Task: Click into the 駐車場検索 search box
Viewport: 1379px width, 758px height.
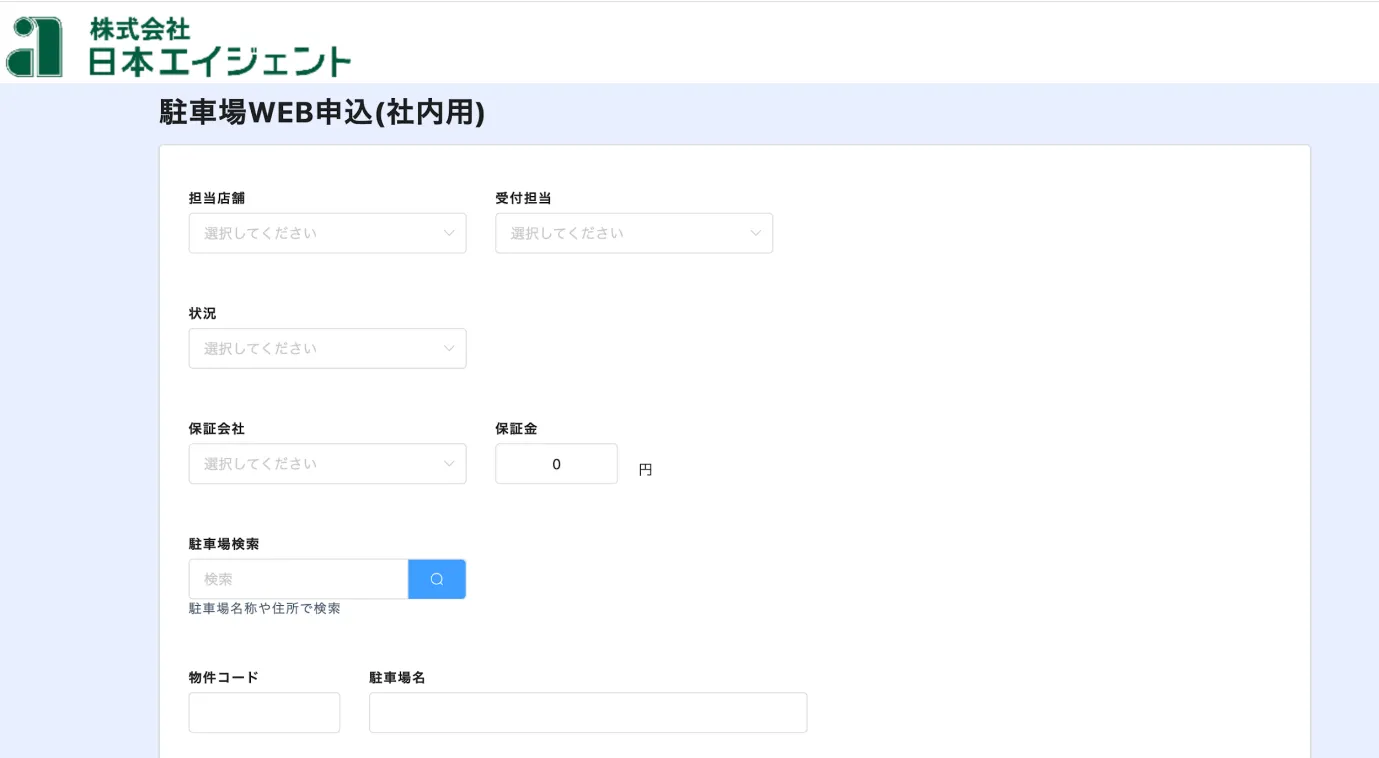Action: tap(298, 579)
